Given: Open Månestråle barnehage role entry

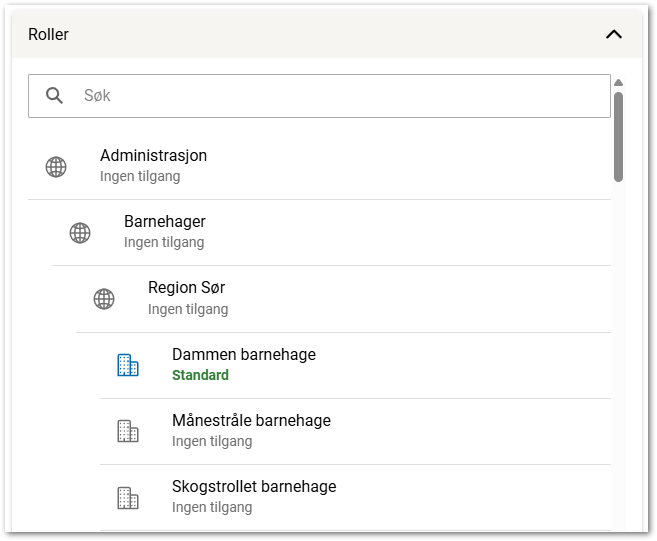Looking at the screenshot, I should [x=251, y=421].
